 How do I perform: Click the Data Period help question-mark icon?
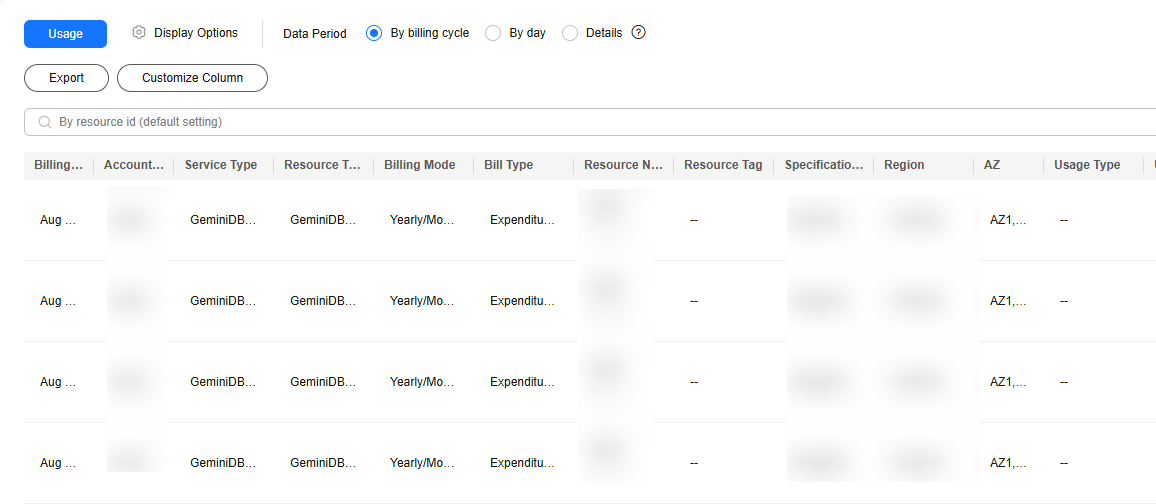point(639,33)
